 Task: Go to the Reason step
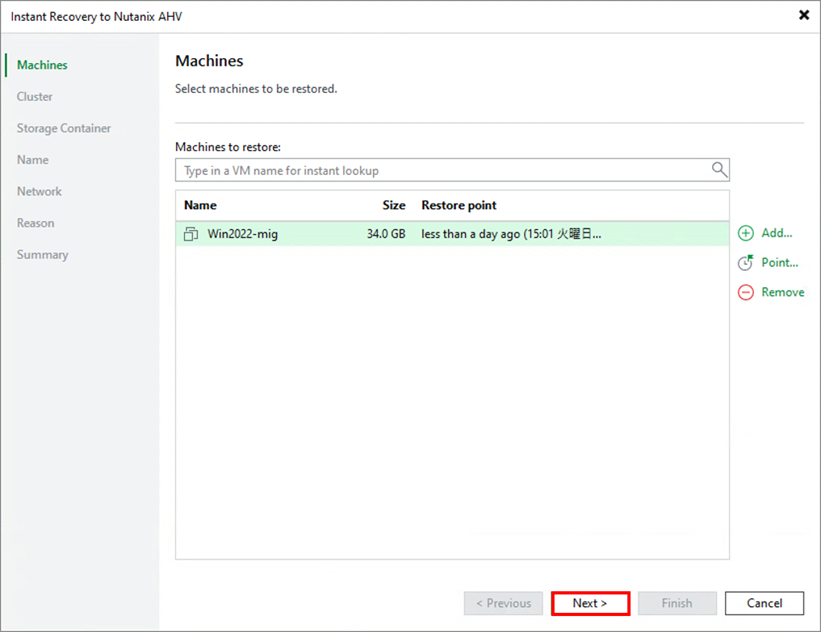coord(36,223)
